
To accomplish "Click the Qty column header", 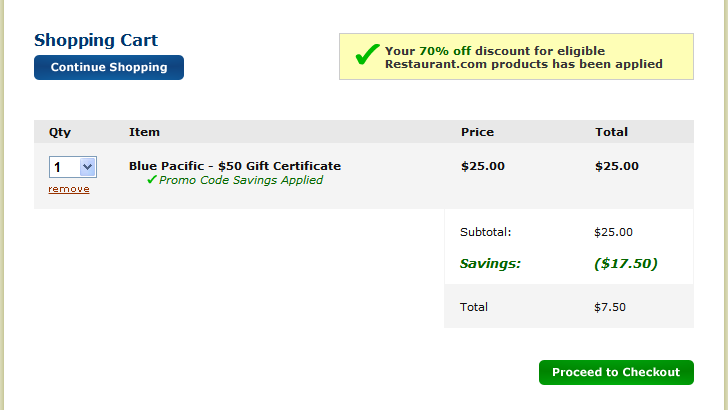I will [60, 132].
